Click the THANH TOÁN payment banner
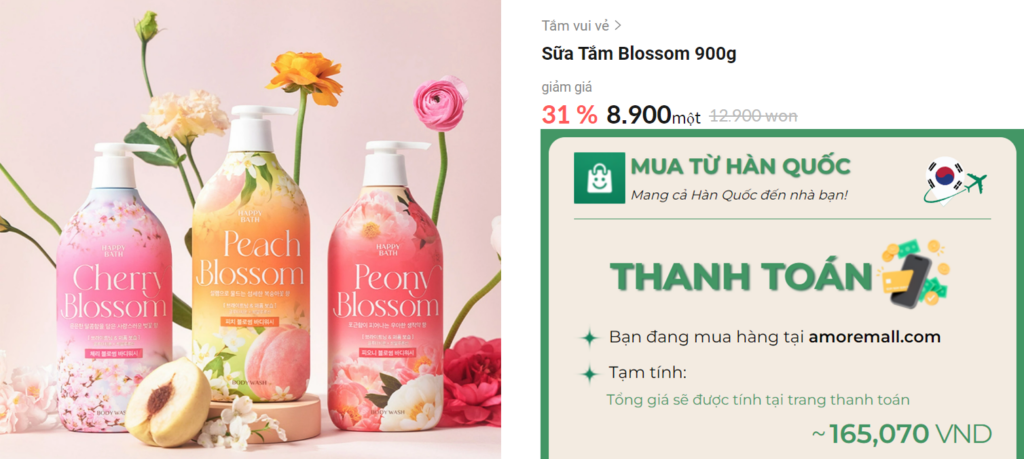 tap(742, 277)
